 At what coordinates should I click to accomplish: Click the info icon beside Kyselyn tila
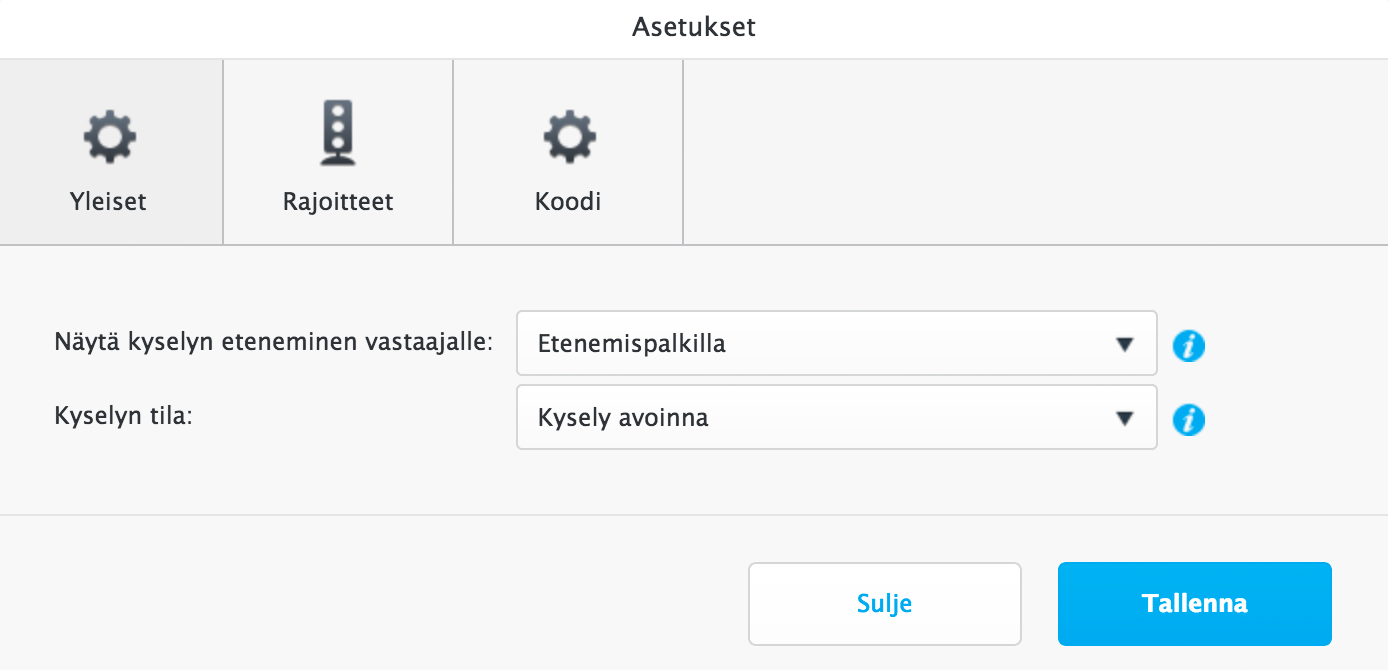click(1188, 419)
